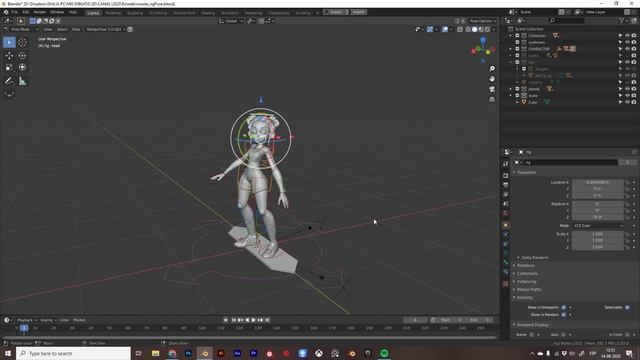Open the World properties tab

pos(506,213)
